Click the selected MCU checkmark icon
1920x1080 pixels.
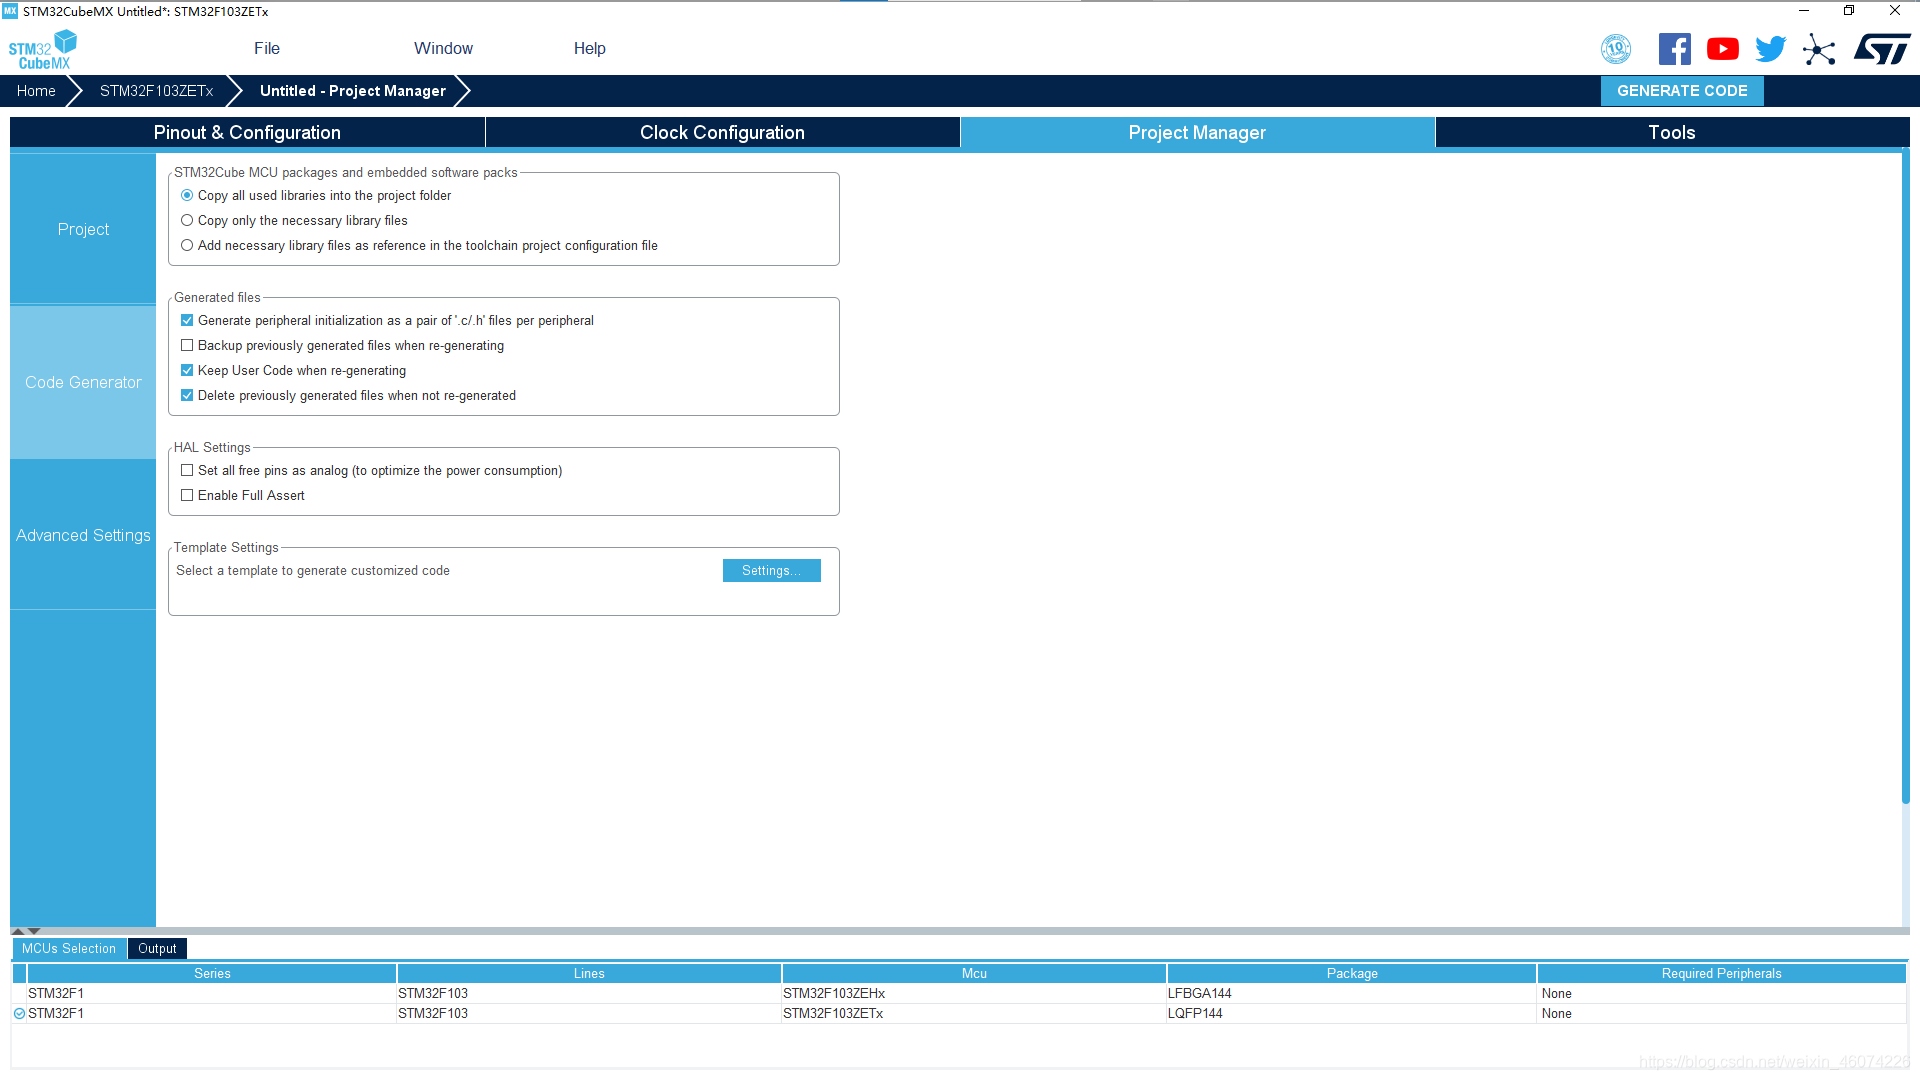tap(19, 1014)
